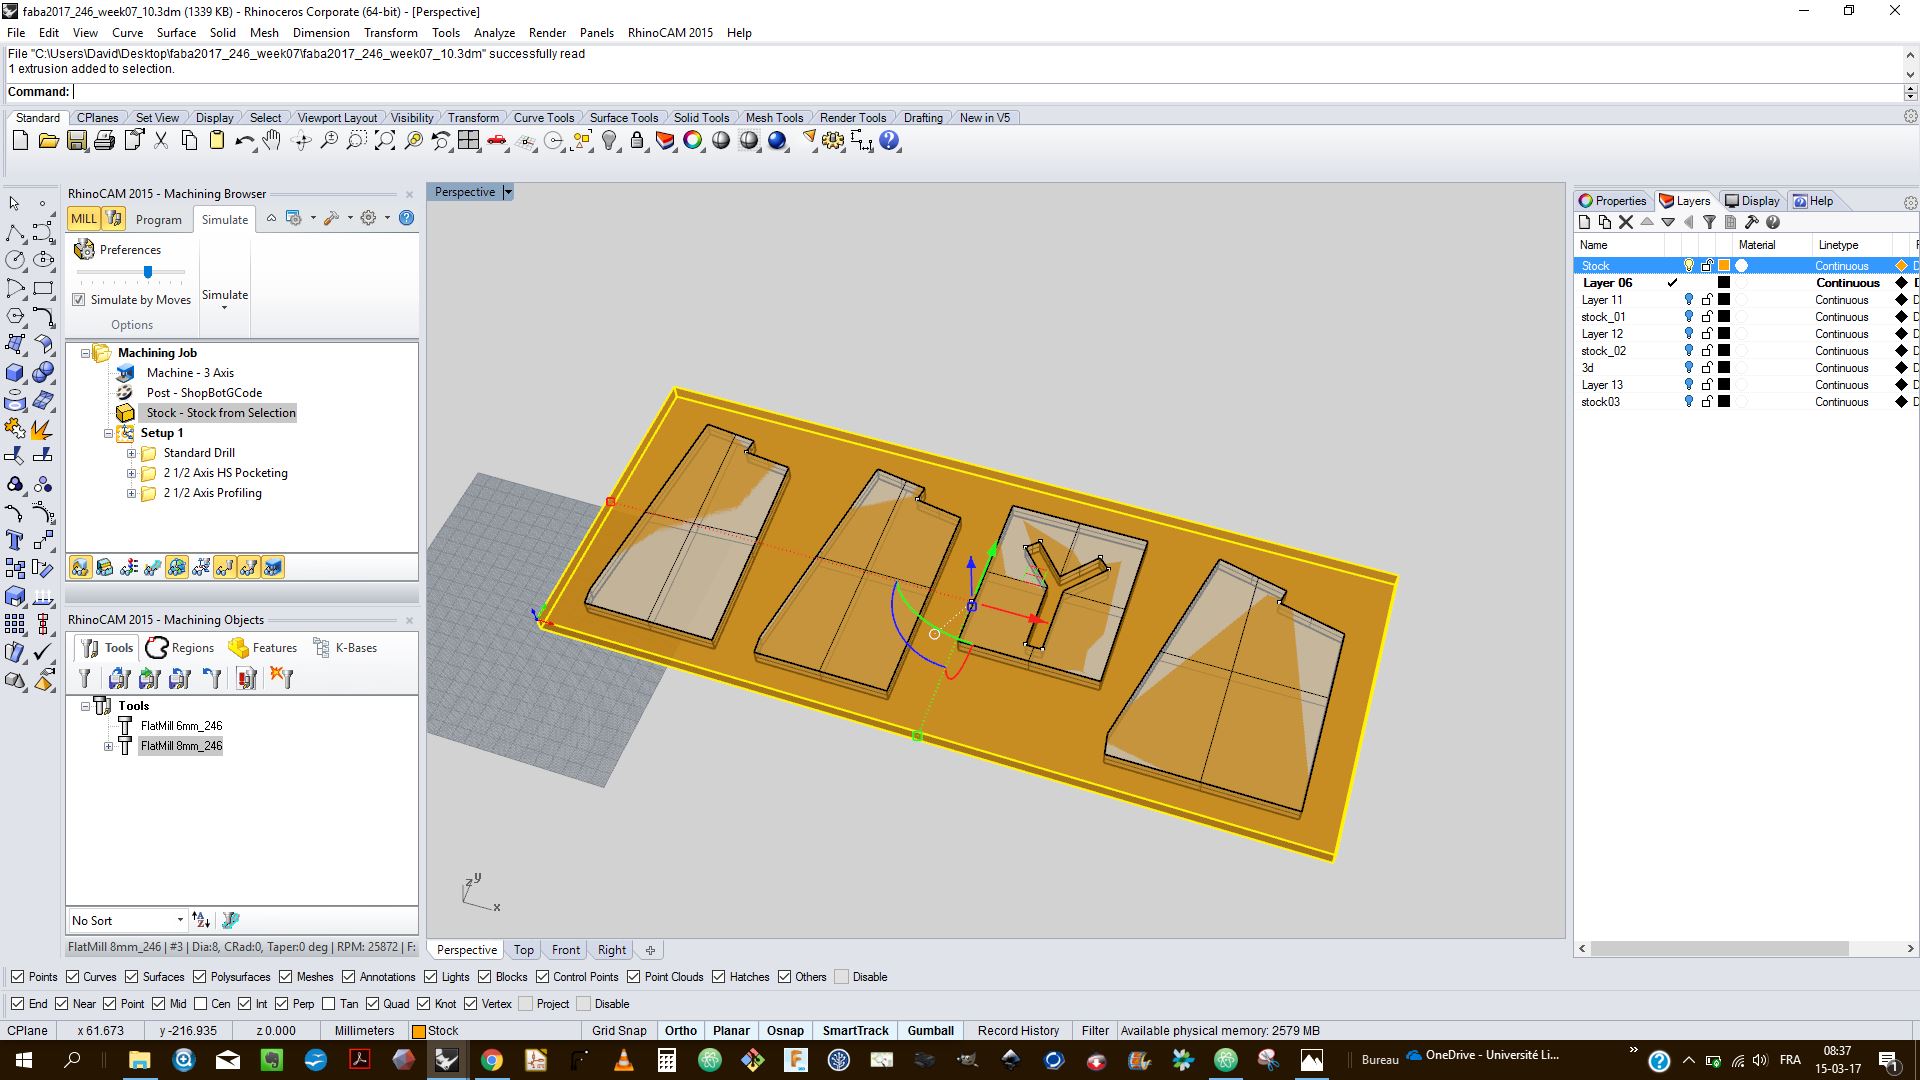Image resolution: width=1920 pixels, height=1080 pixels.
Task: Collapse the Machining Job tree node
Action: point(85,353)
